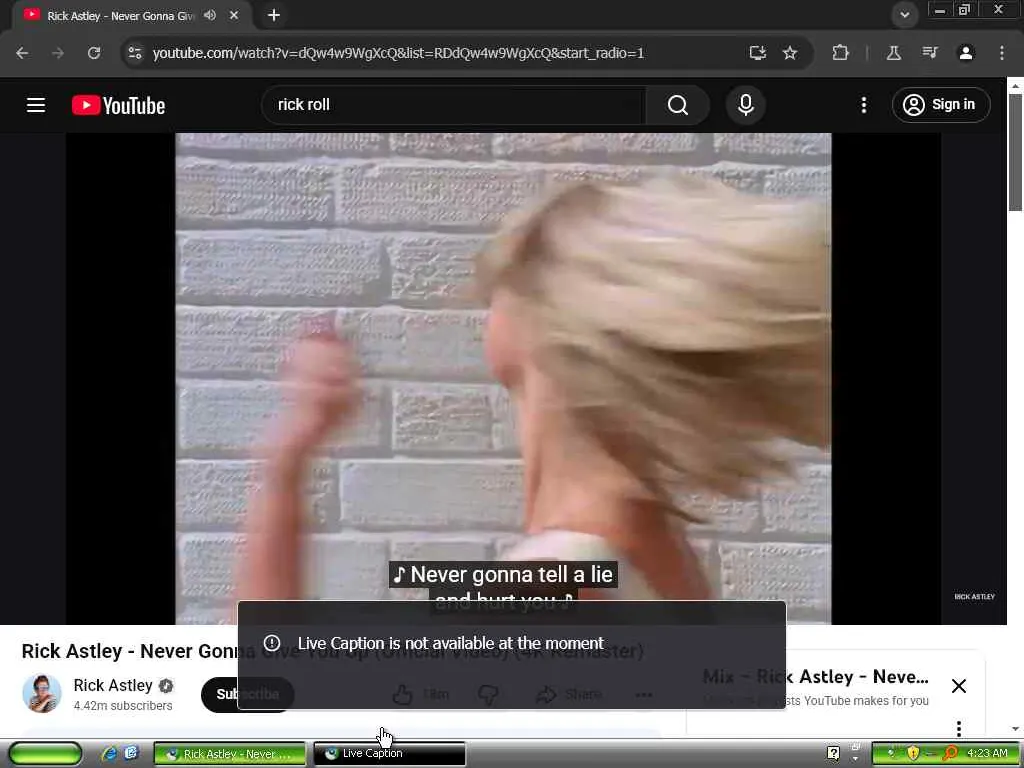Open the Mix panel three-dot options

click(x=959, y=728)
